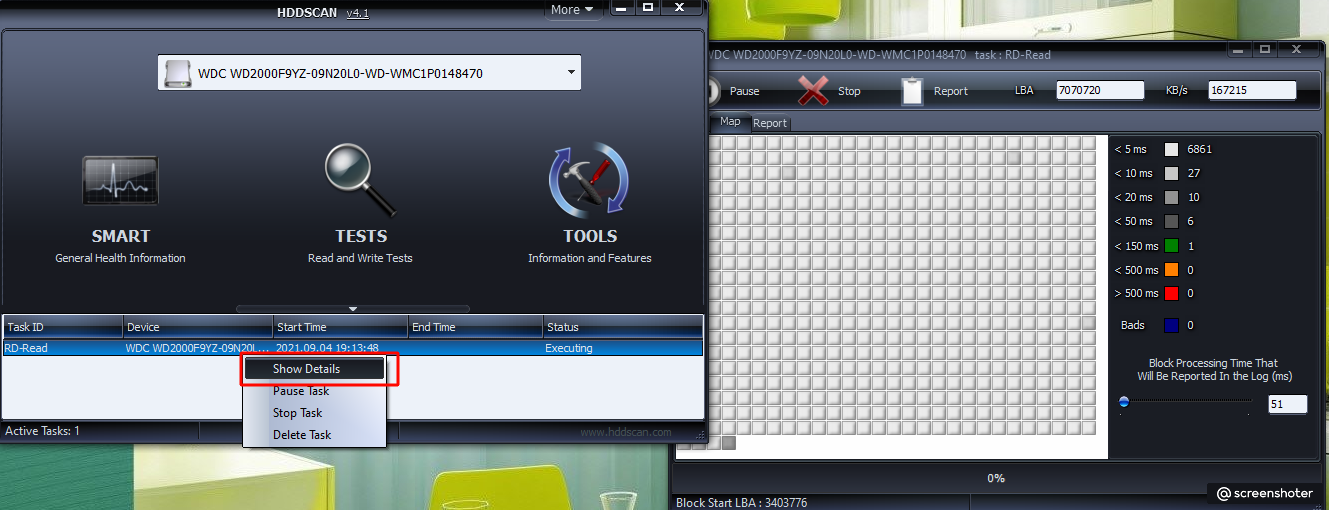Click the 0% scan progress bar
This screenshot has width=1329, height=510.
(996, 478)
